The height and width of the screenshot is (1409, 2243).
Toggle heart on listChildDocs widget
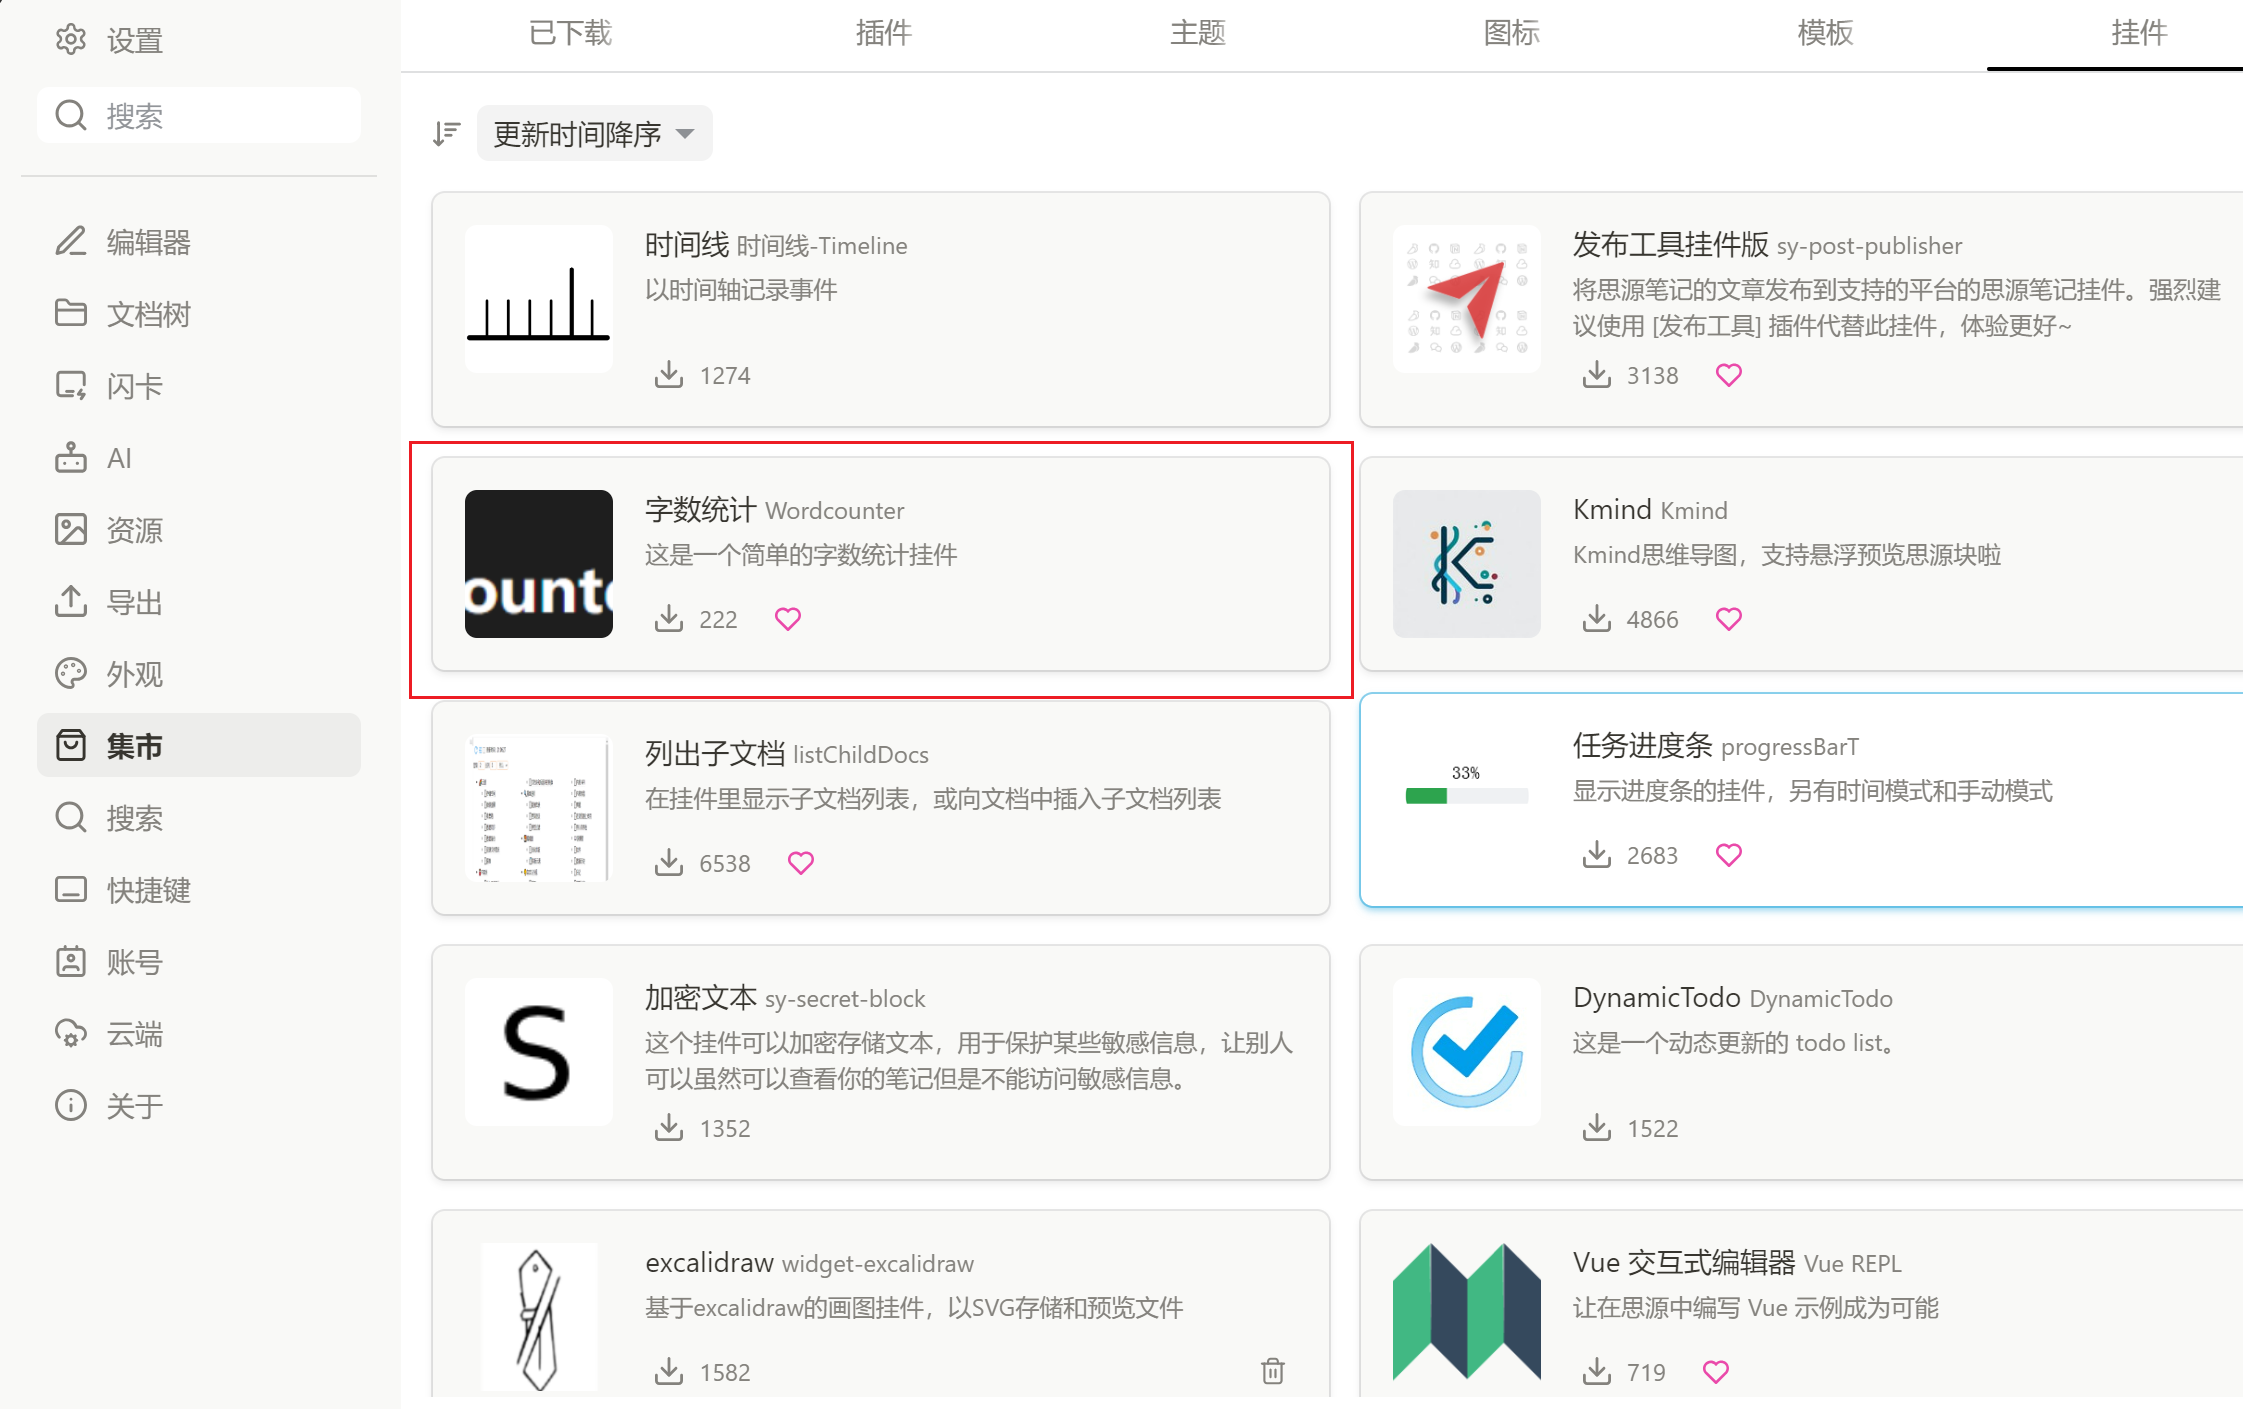pos(800,863)
